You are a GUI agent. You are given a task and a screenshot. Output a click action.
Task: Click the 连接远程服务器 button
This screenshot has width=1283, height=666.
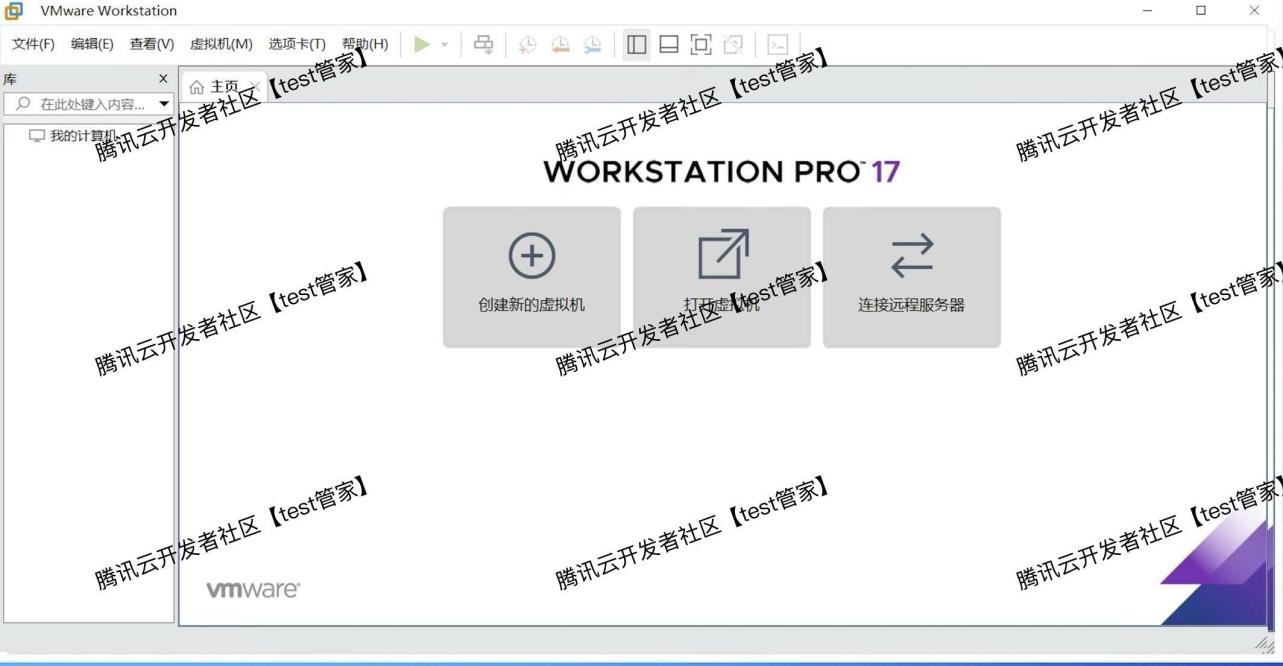(911, 276)
